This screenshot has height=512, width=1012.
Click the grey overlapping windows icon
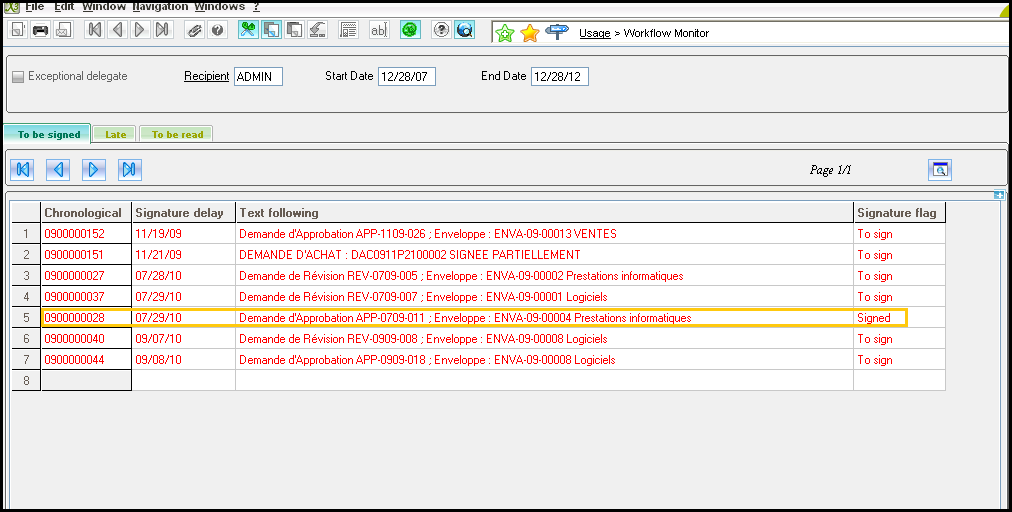coord(294,30)
